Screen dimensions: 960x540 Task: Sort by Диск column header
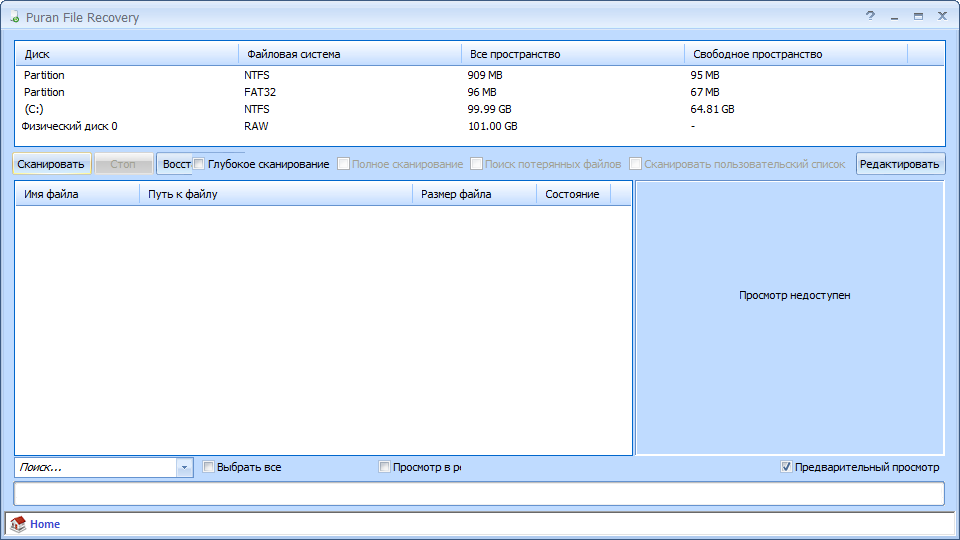tap(127, 54)
